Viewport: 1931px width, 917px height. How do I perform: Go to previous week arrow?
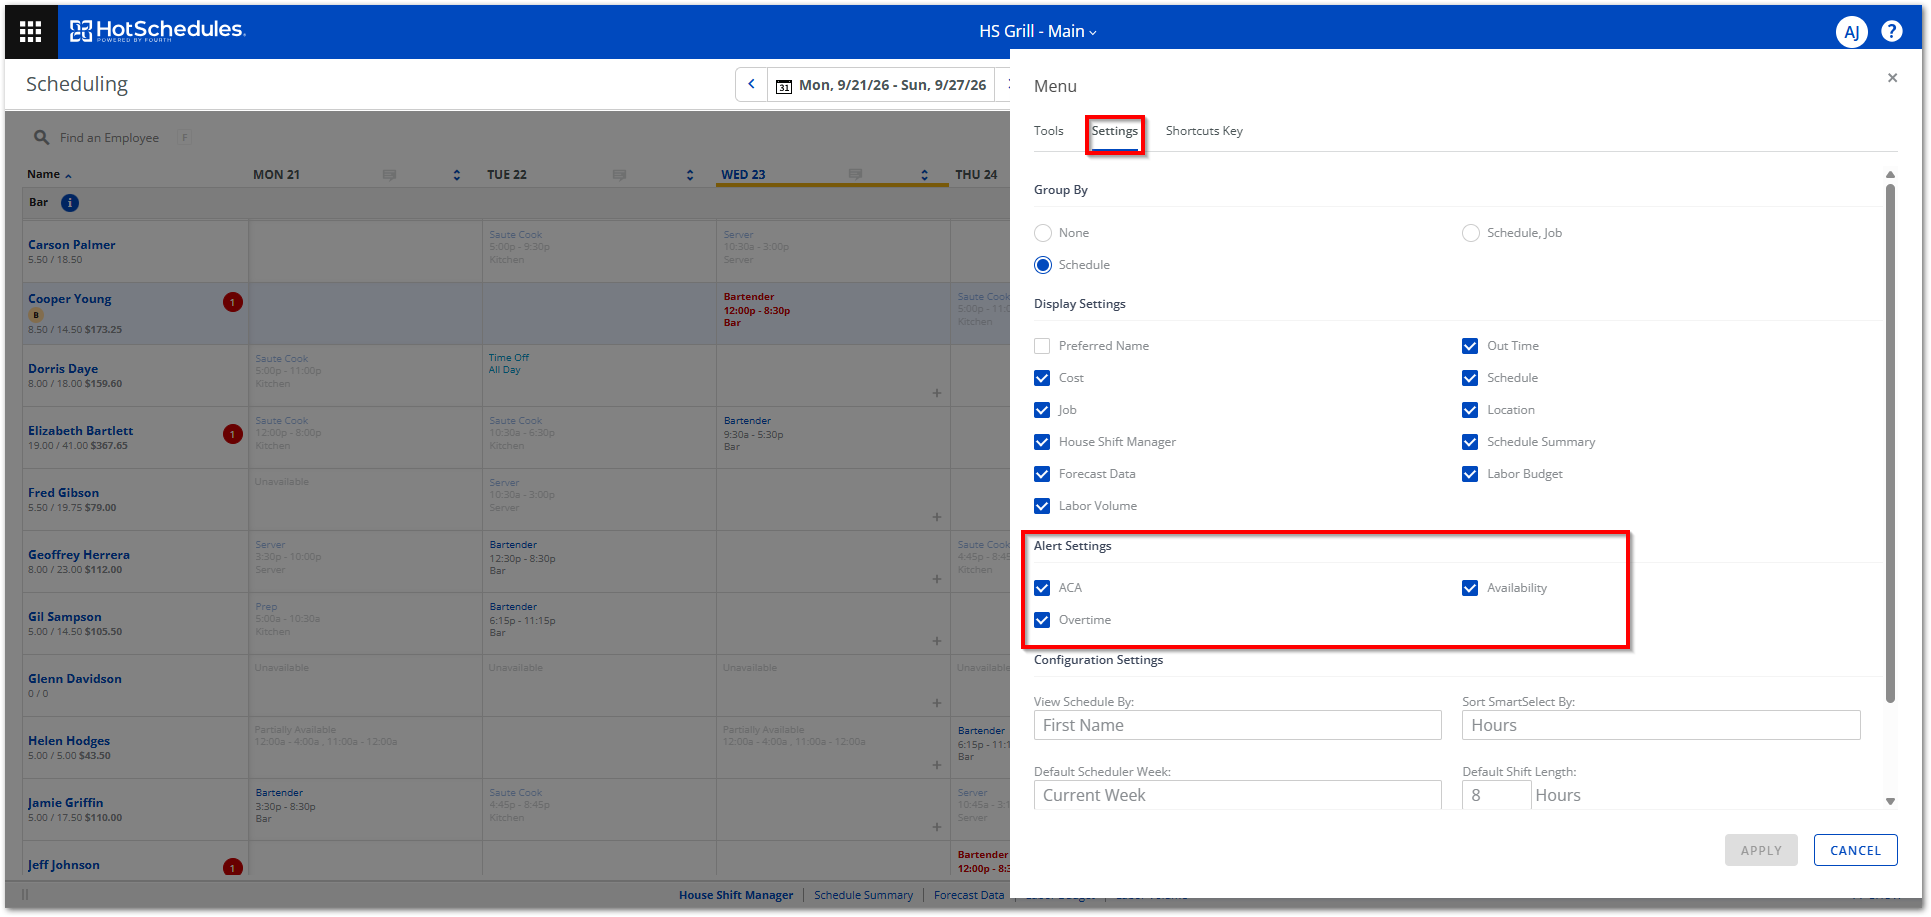[x=751, y=85]
